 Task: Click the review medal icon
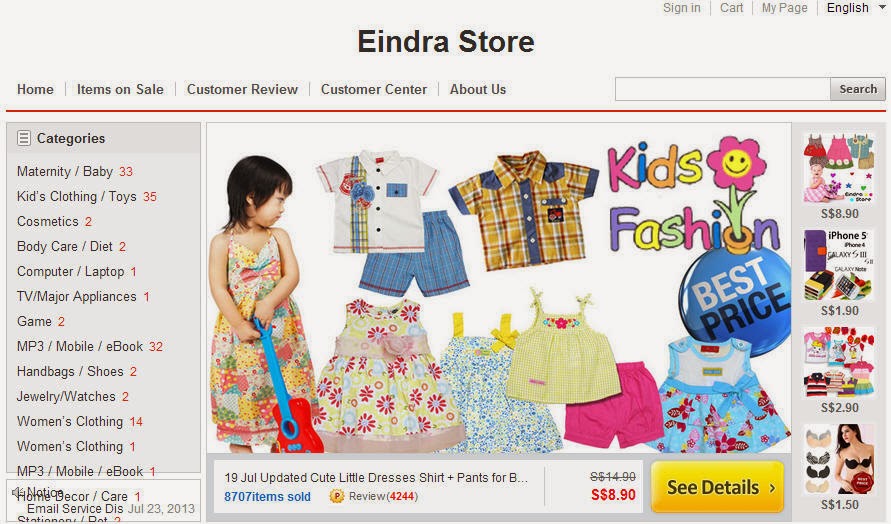tap(337, 496)
